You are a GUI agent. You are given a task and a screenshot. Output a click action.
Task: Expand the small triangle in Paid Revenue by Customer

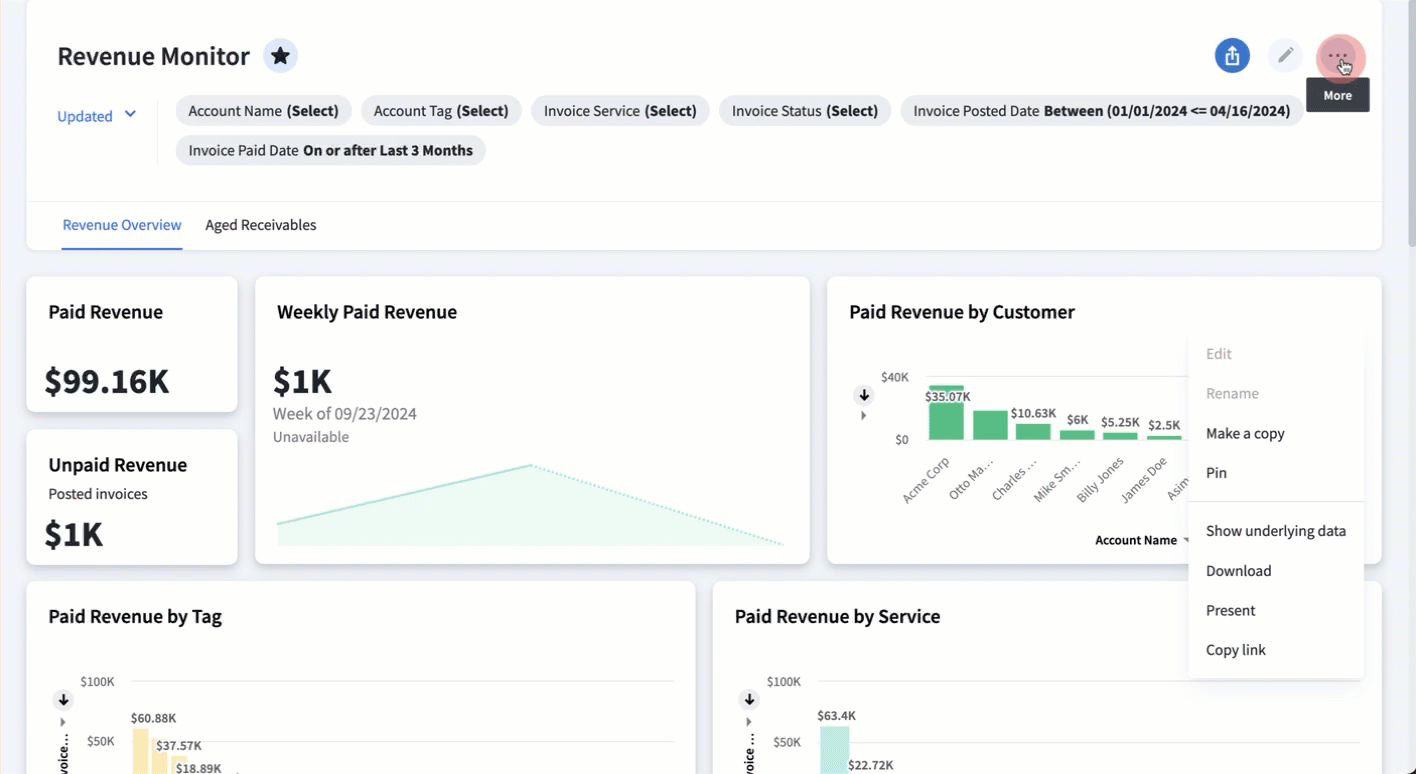(x=864, y=416)
